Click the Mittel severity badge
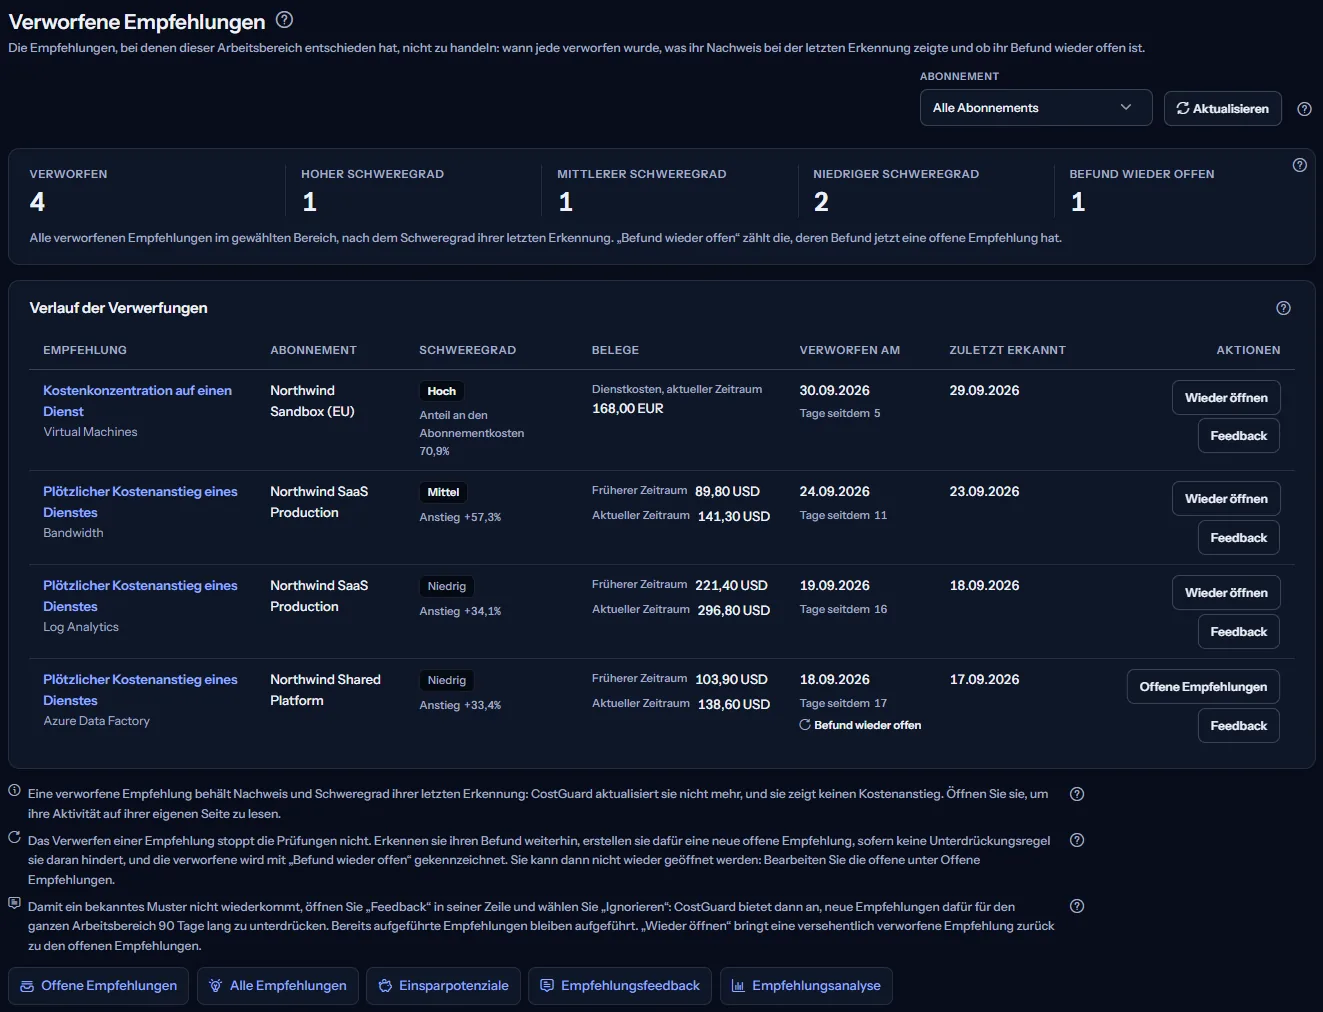 click(x=443, y=492)
